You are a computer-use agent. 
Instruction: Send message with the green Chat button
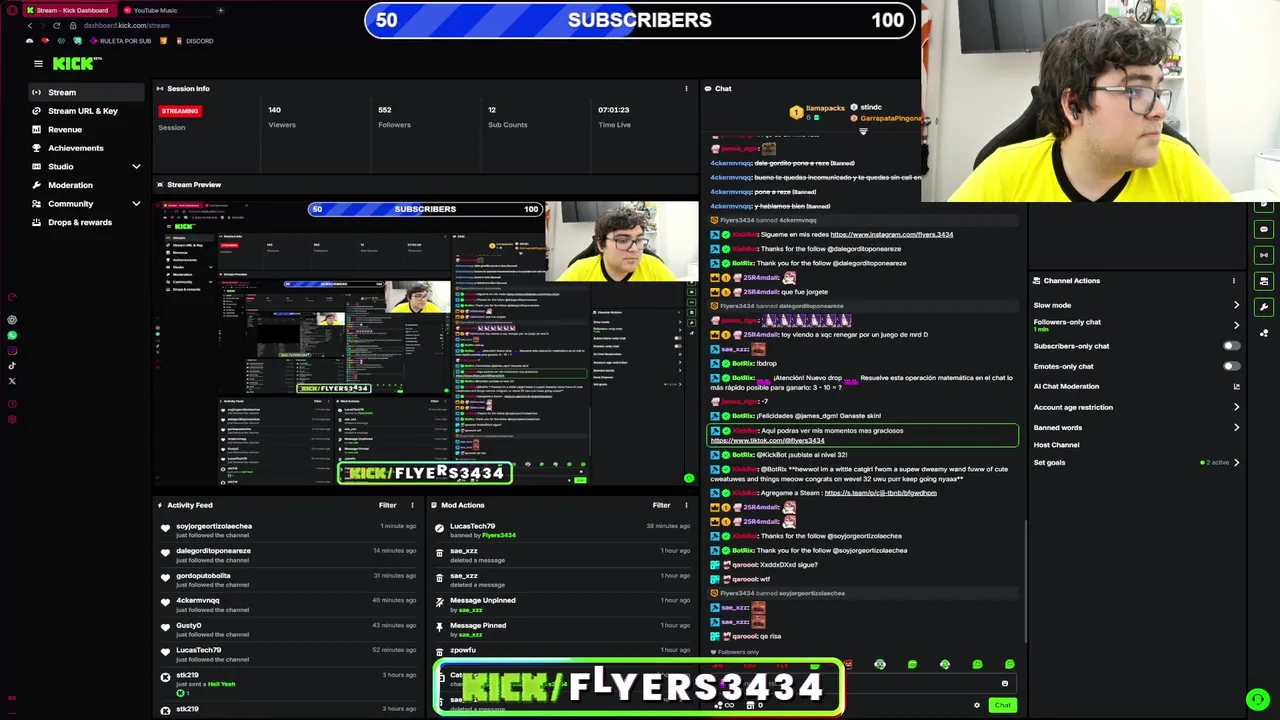(x=1002, y=705)
